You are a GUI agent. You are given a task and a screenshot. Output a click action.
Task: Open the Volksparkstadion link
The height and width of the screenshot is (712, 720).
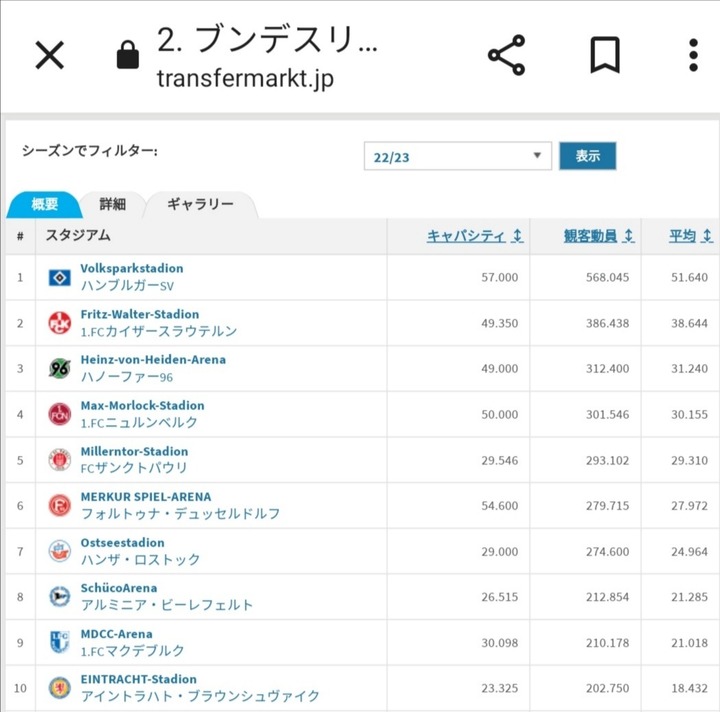pyautogui.click(x=132, y=268)
